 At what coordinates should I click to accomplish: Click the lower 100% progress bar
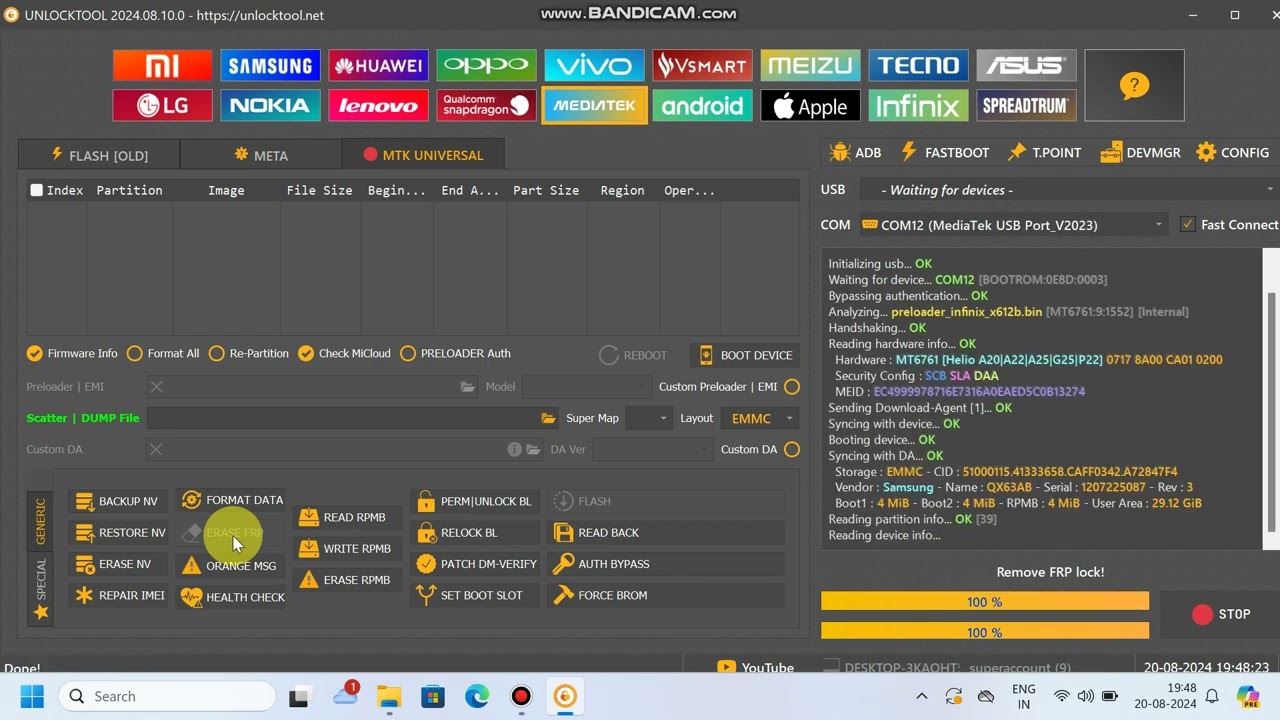(x=985, y=632)
